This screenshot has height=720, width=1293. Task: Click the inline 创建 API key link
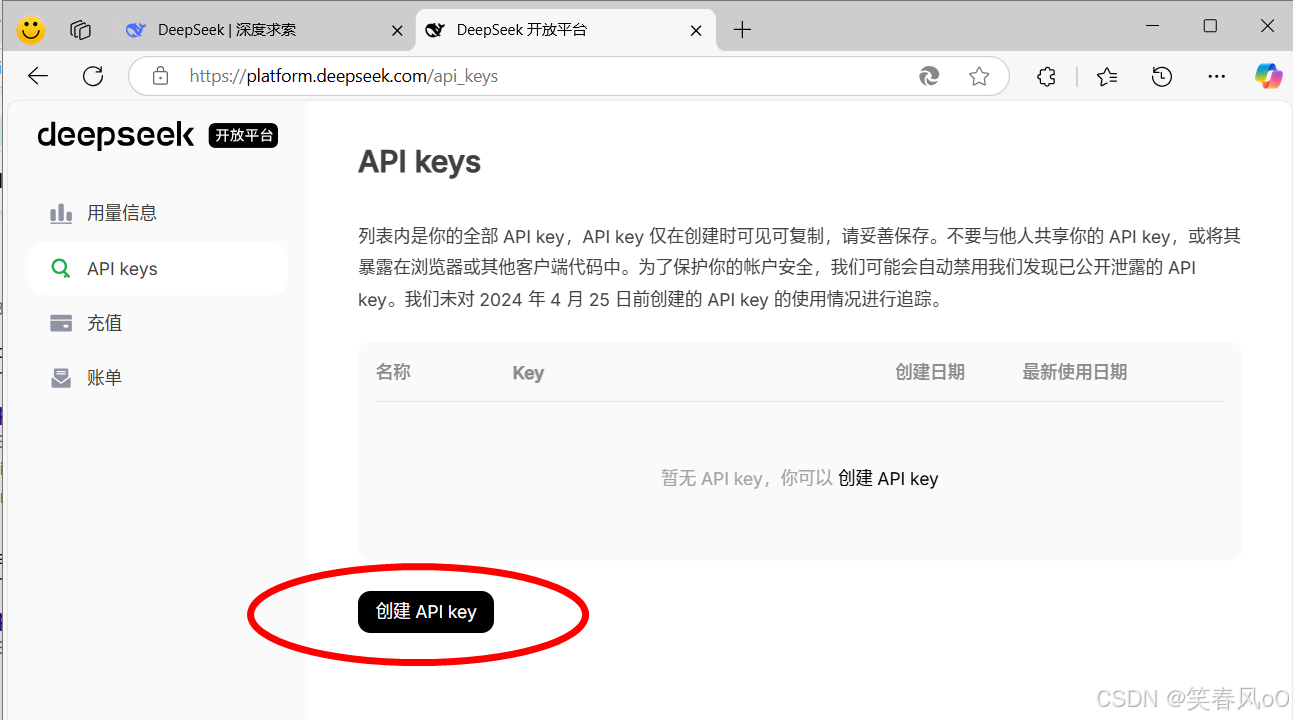click(888, 478)
